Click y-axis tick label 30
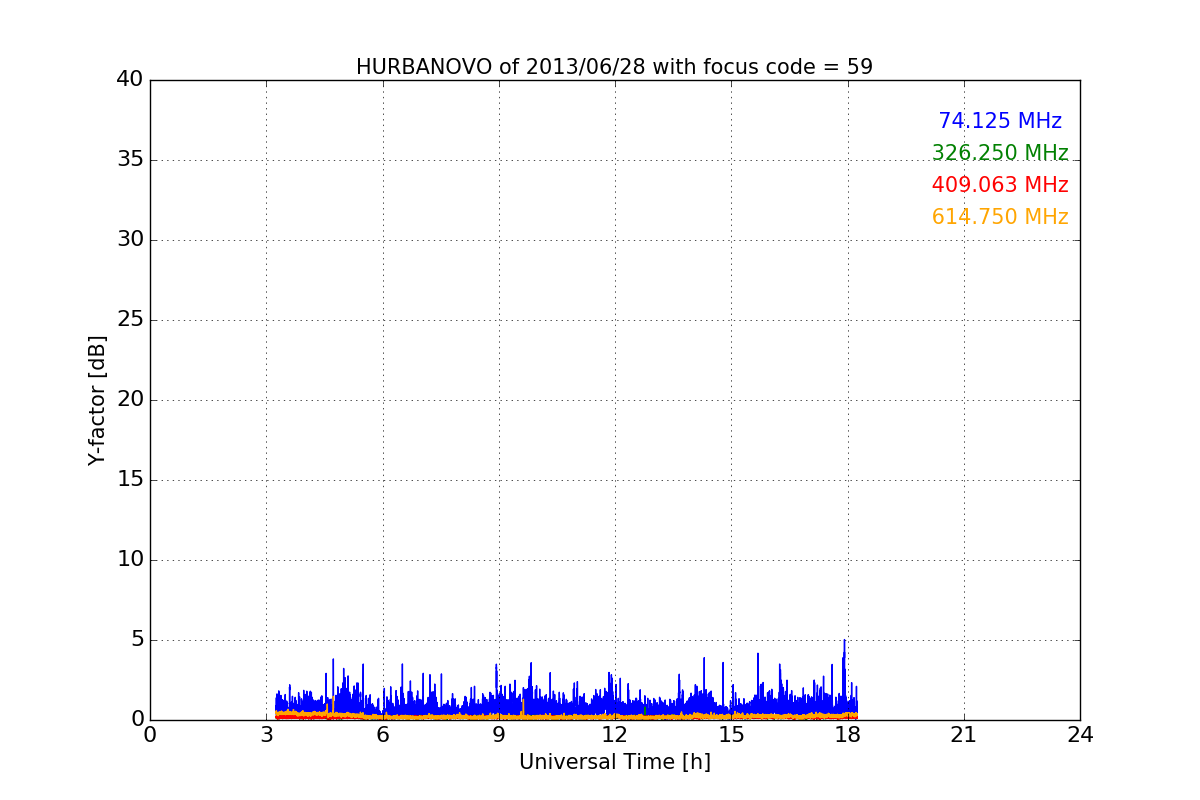 tap(130, 240)
